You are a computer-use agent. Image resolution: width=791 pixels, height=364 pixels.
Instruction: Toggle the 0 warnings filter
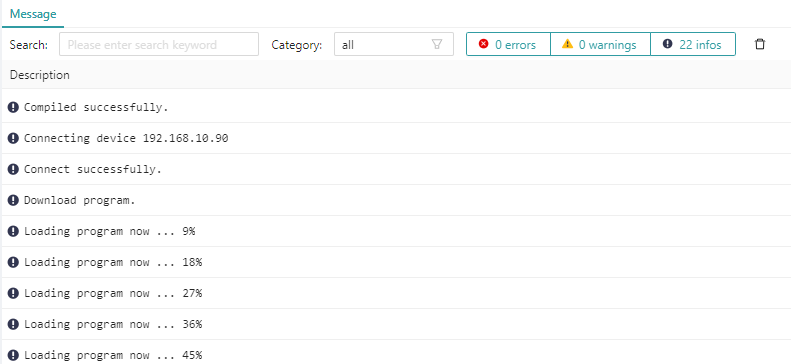600,44
